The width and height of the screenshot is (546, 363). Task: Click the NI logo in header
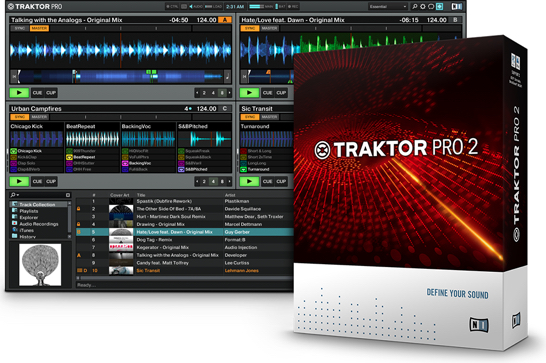(x=457, y=7)
